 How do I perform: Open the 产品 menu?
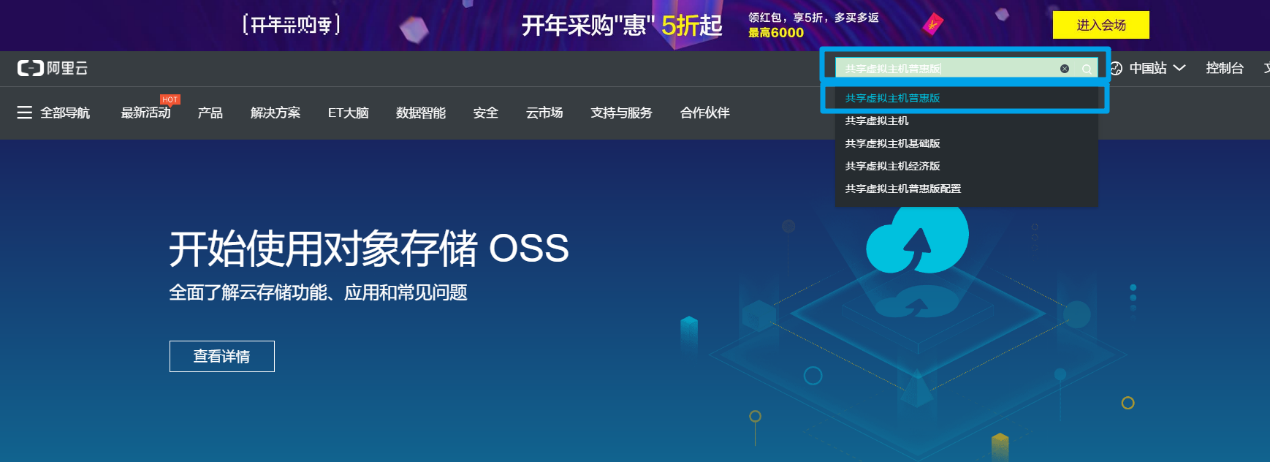click(x=210, y=113)
